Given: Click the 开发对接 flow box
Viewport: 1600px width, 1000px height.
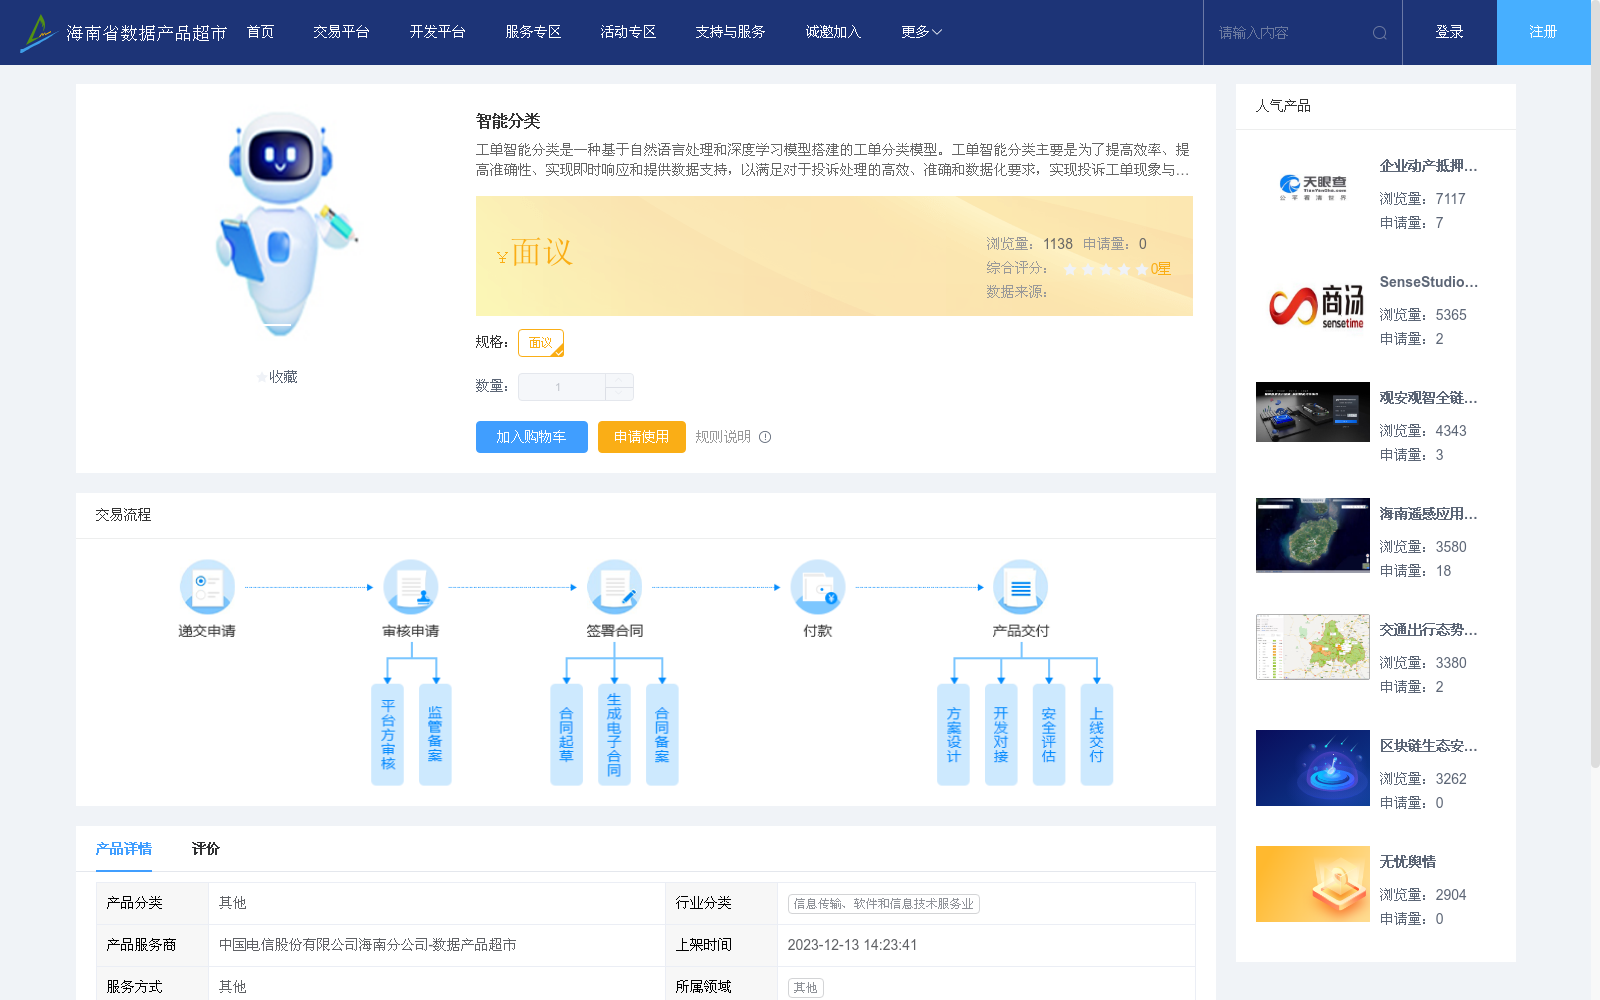Looking at the screenshot, I should (x=1001, y=734).
